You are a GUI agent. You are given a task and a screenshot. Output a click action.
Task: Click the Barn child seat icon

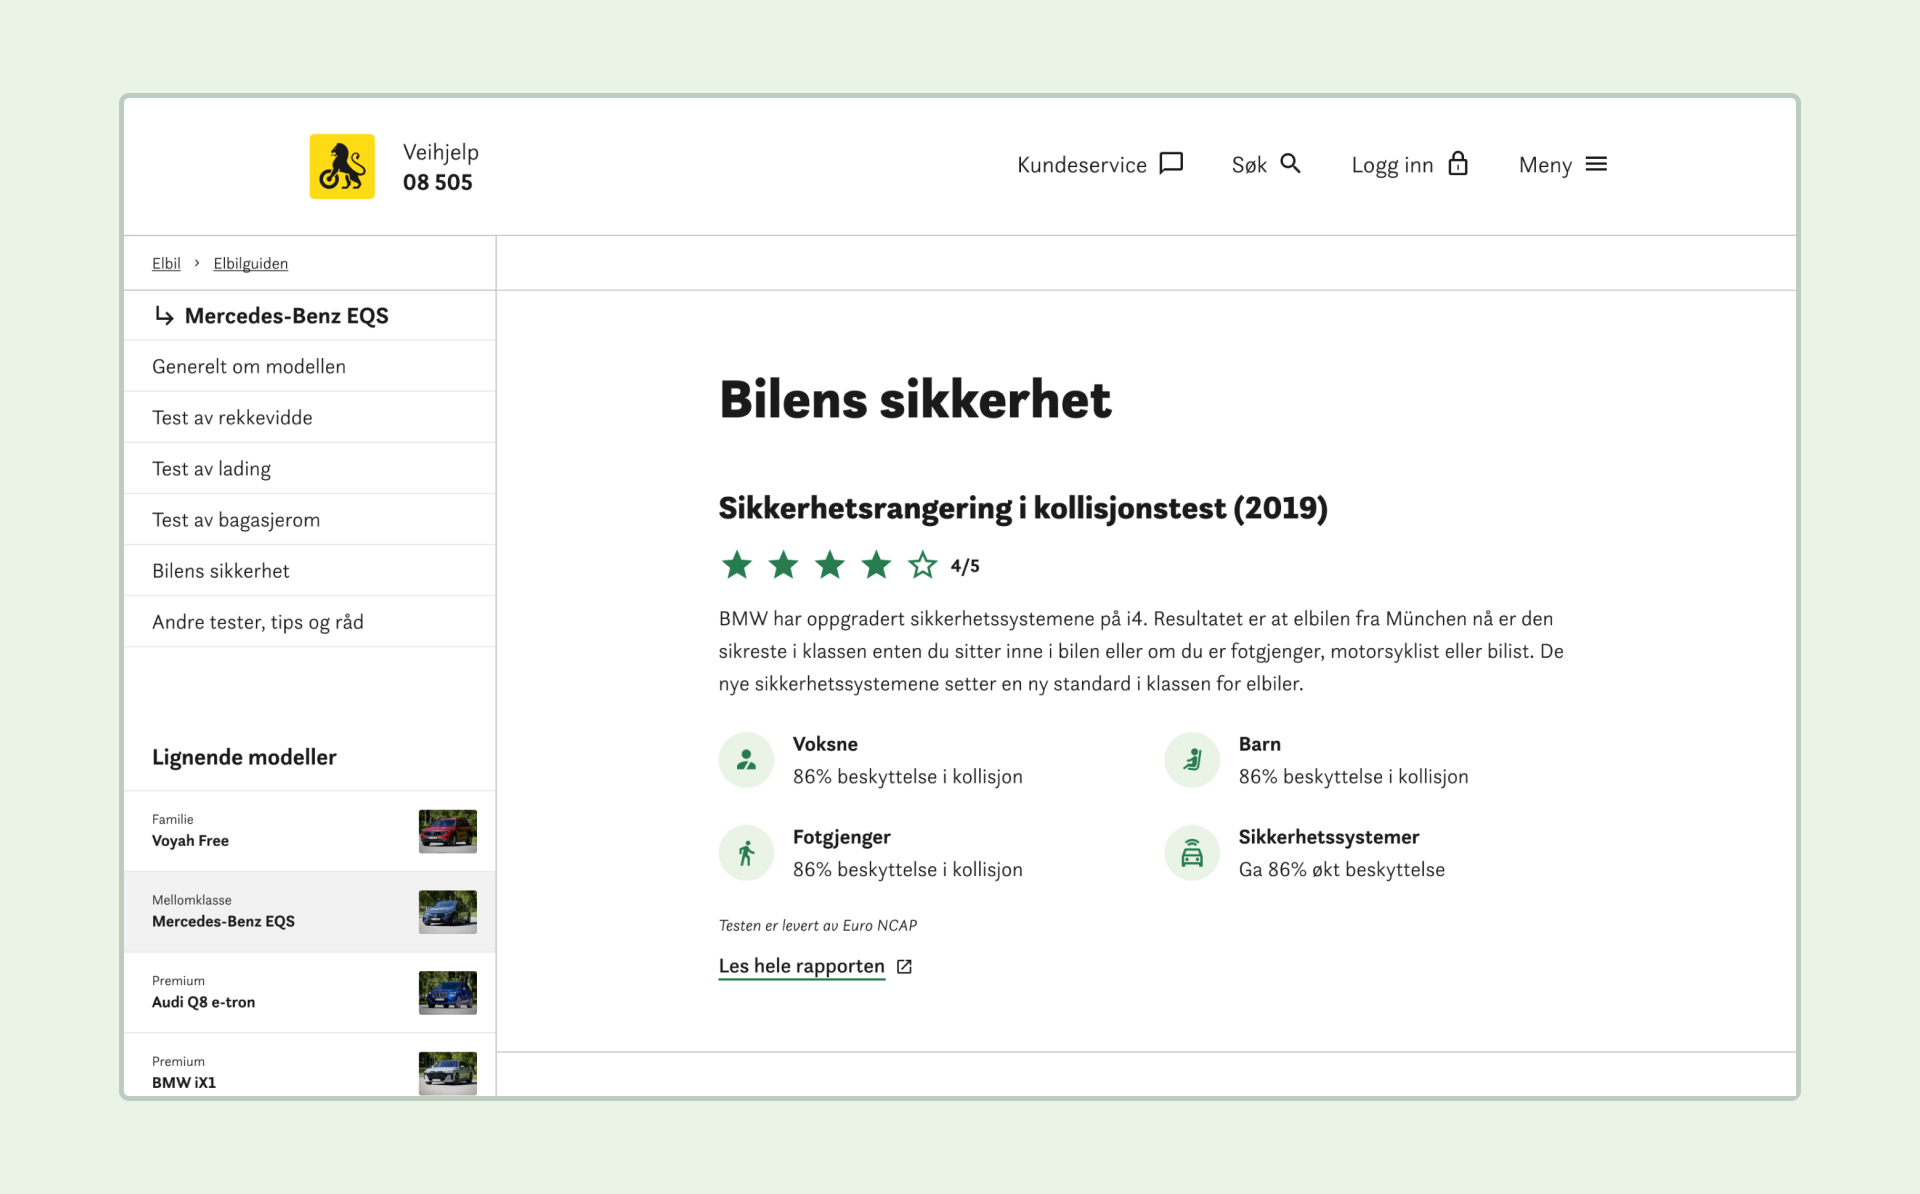[1192, 760]
